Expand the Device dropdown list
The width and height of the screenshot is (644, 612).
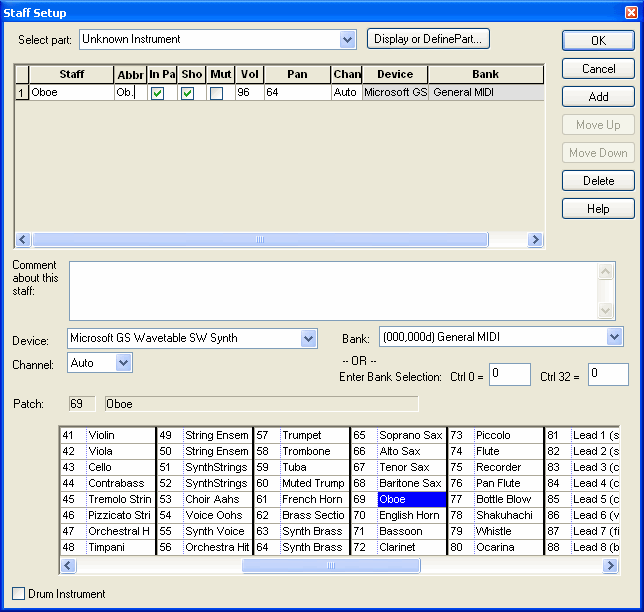coord(308,339)
